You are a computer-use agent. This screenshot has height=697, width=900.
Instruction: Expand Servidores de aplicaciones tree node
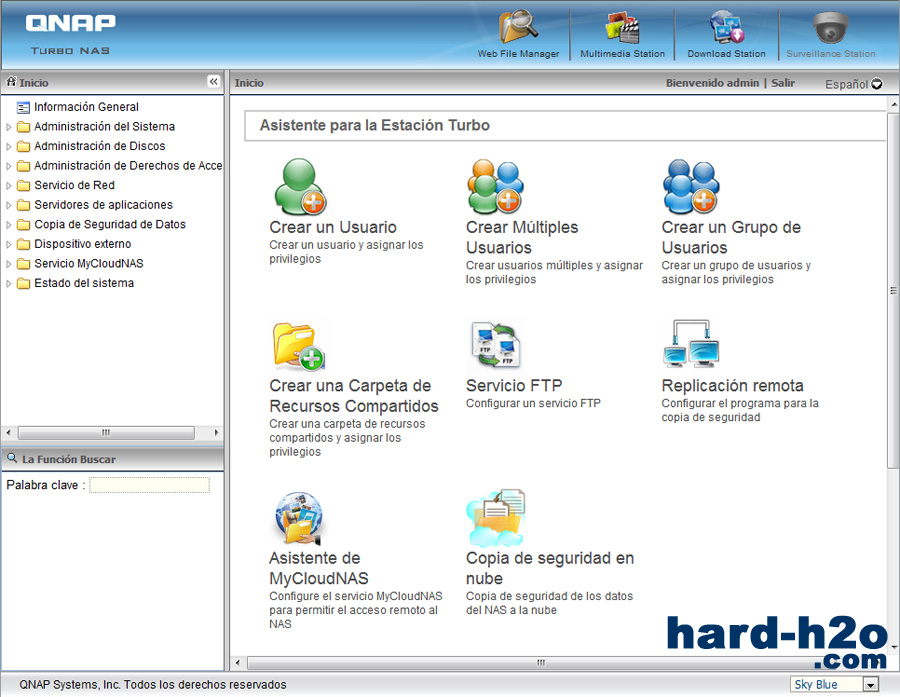coord(9,205)
